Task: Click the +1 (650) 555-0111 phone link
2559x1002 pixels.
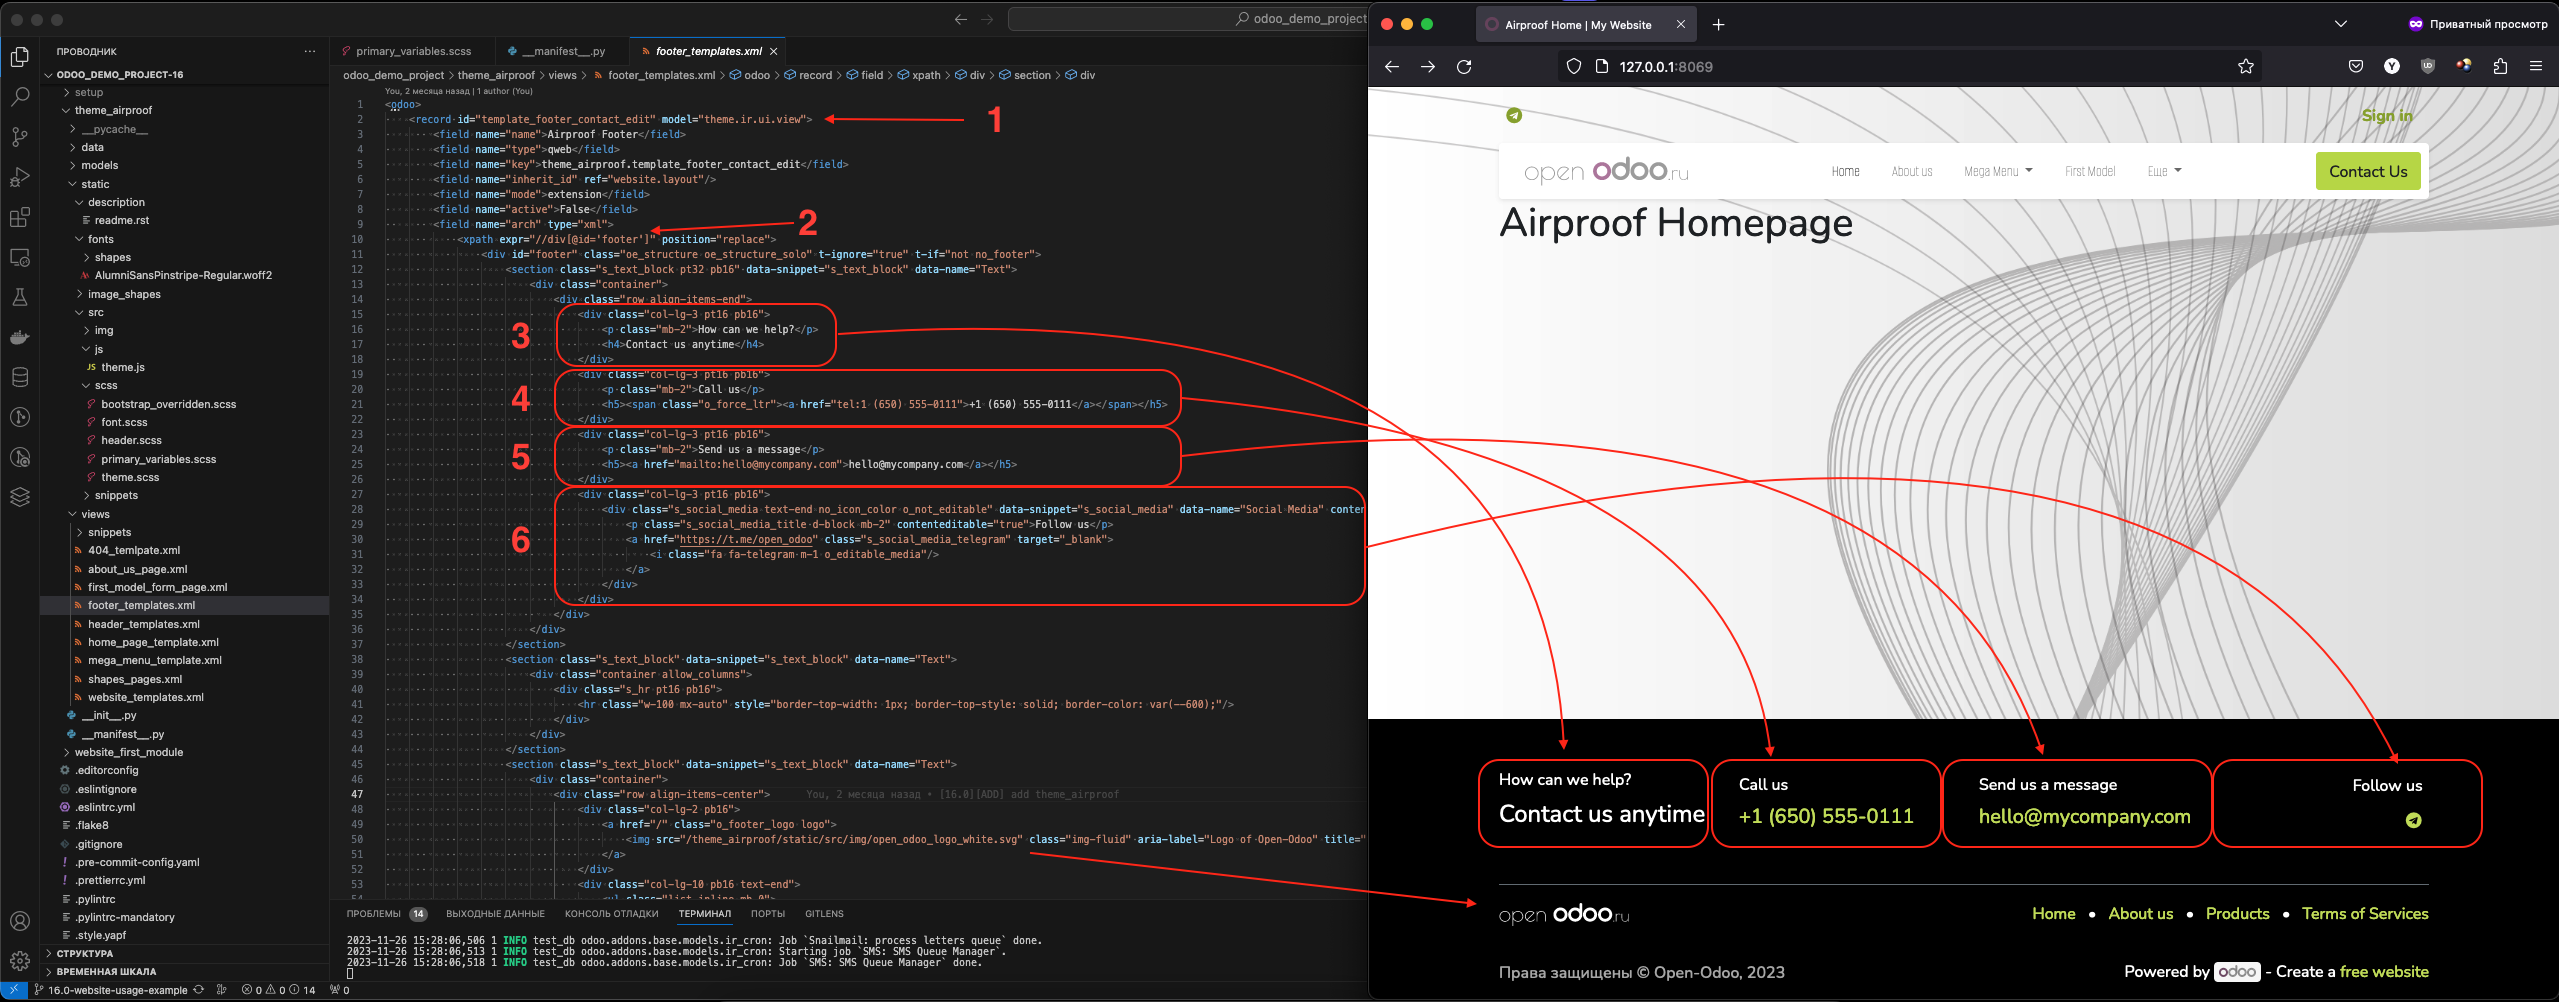Action: (x=1825, y=816)
